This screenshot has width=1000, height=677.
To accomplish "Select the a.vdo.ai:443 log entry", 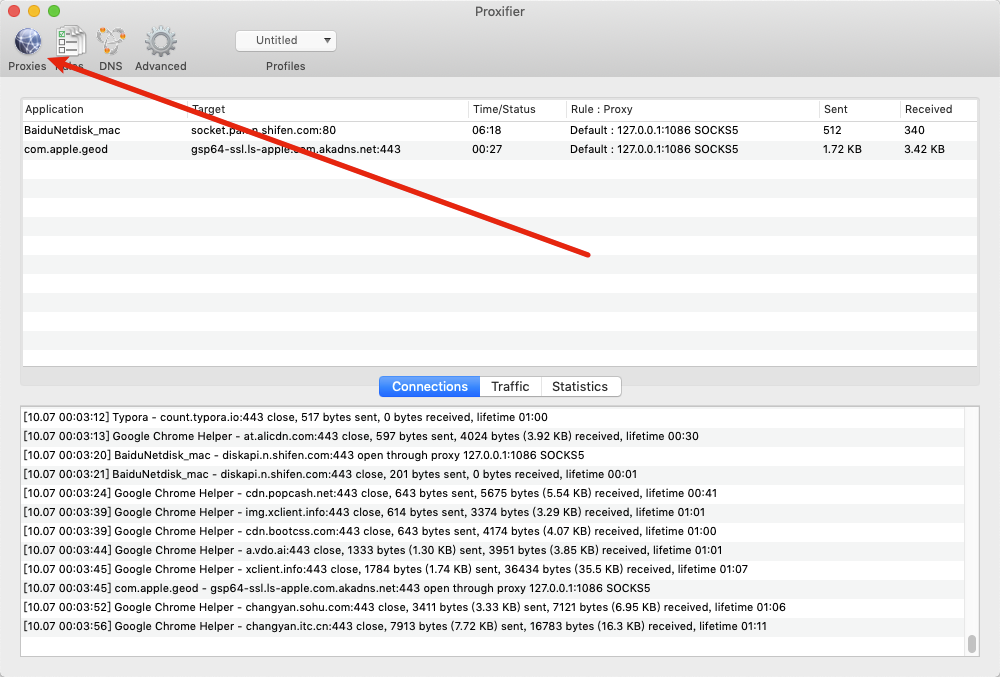I will click(492, 550).
